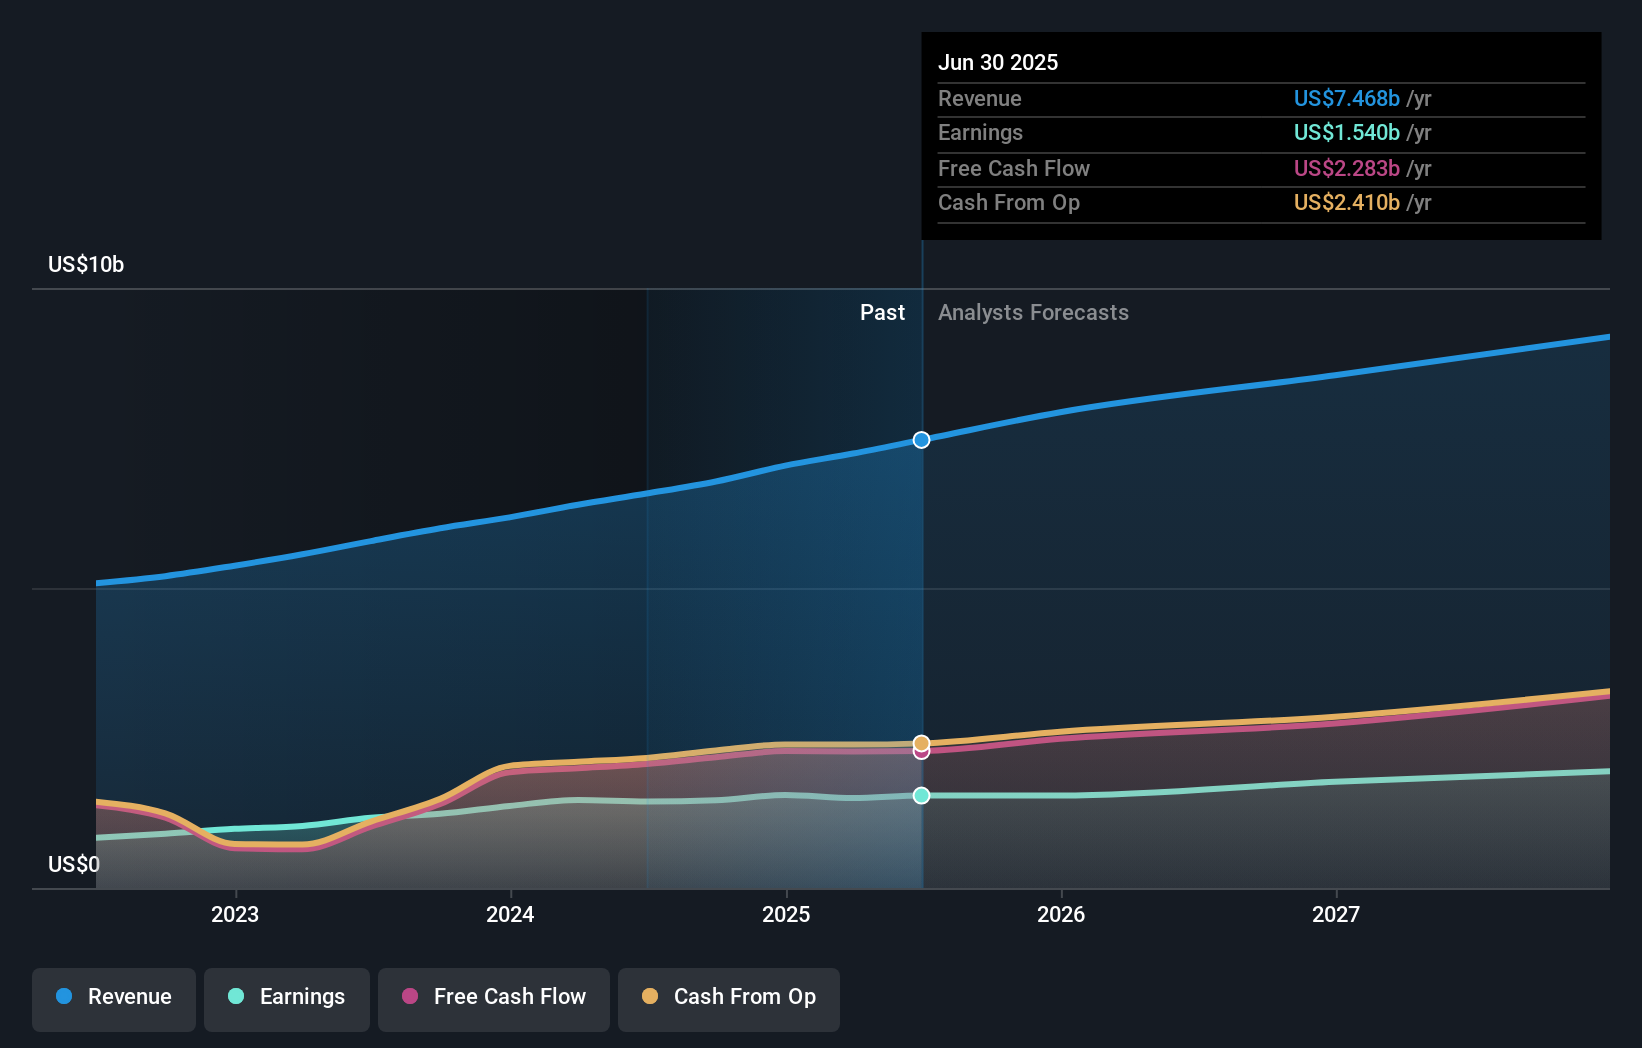Screen dimensions: 1642x1048
Task: Click the US$7.468b Revenue value in the tooltip
Action: [x=1346, y=99]
